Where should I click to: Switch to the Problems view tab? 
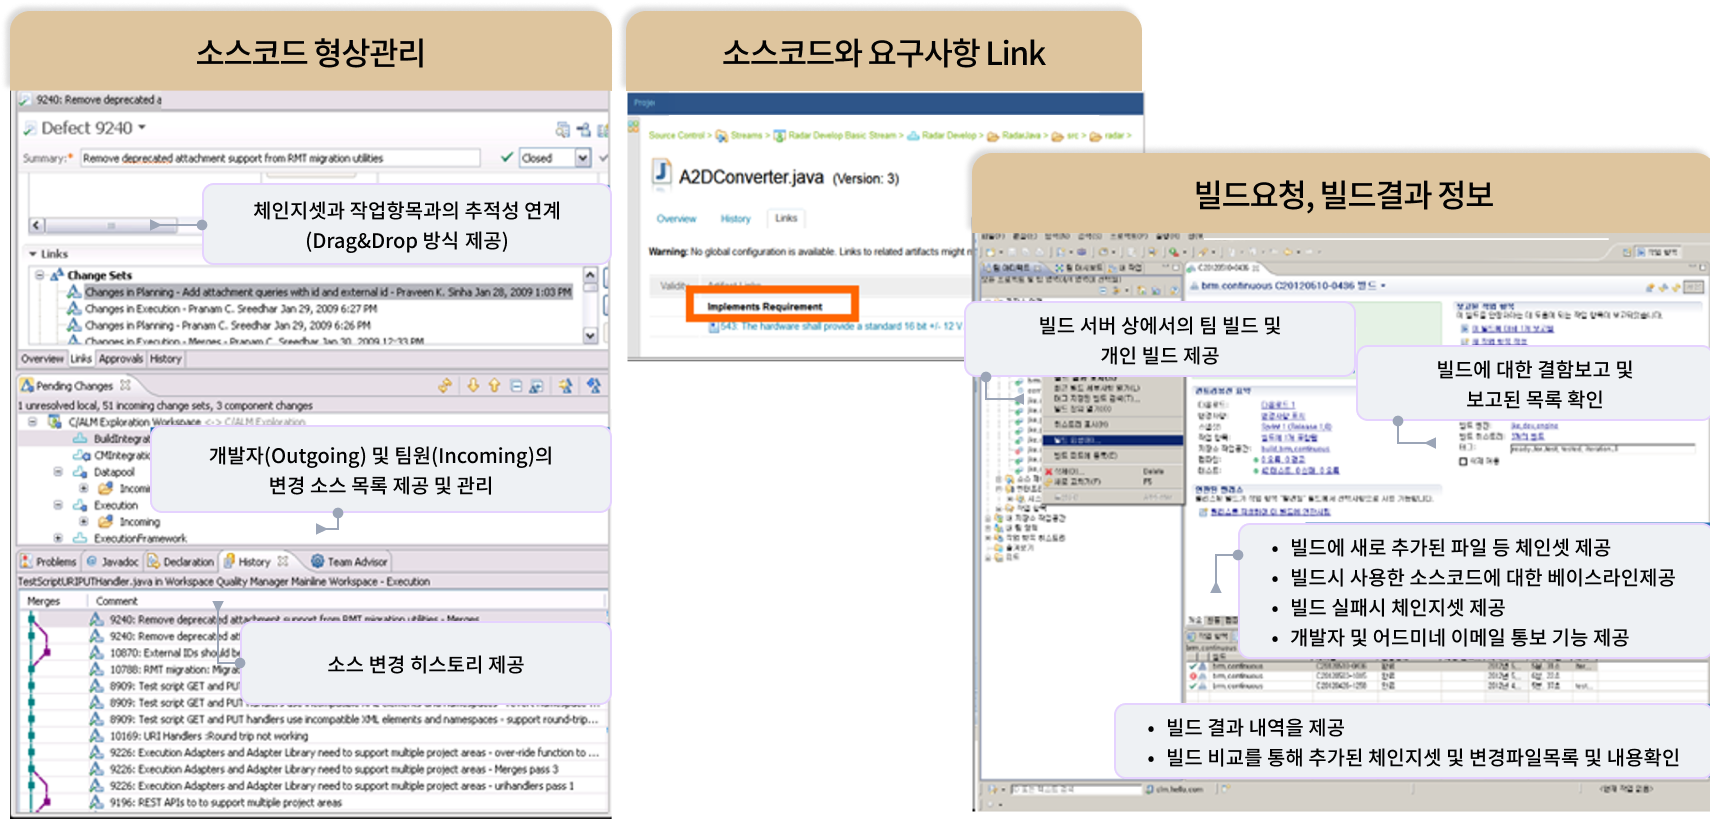(48, 561)
